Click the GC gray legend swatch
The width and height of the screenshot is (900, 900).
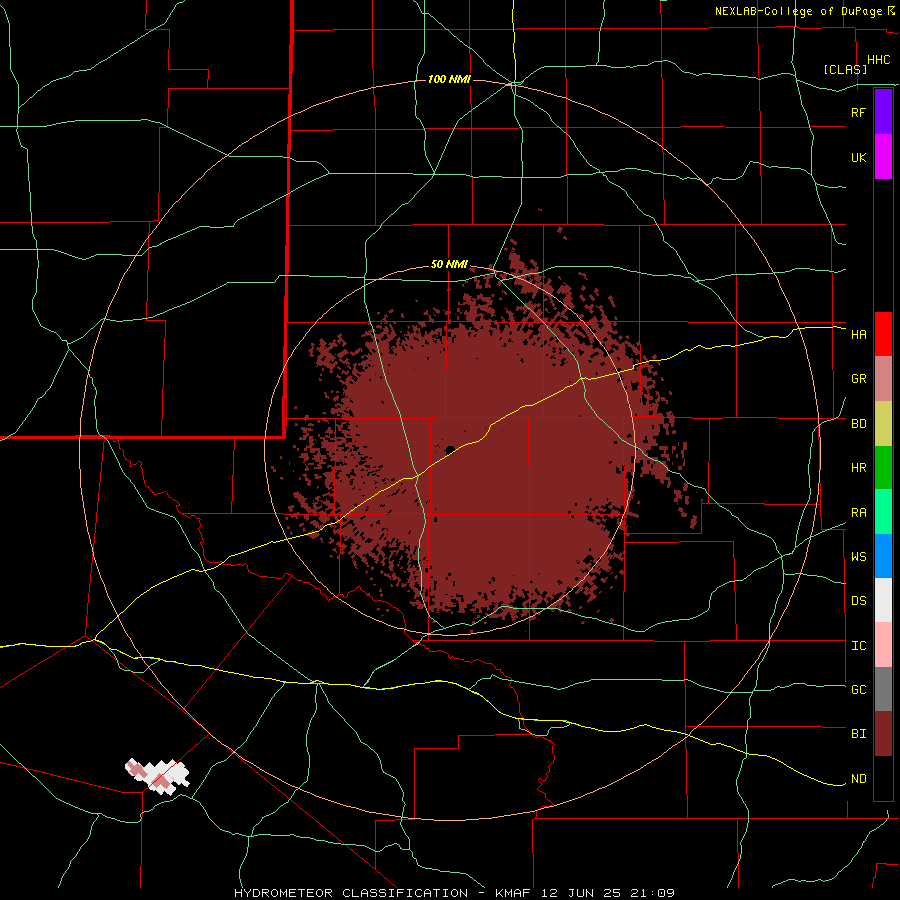pos(883,689)
